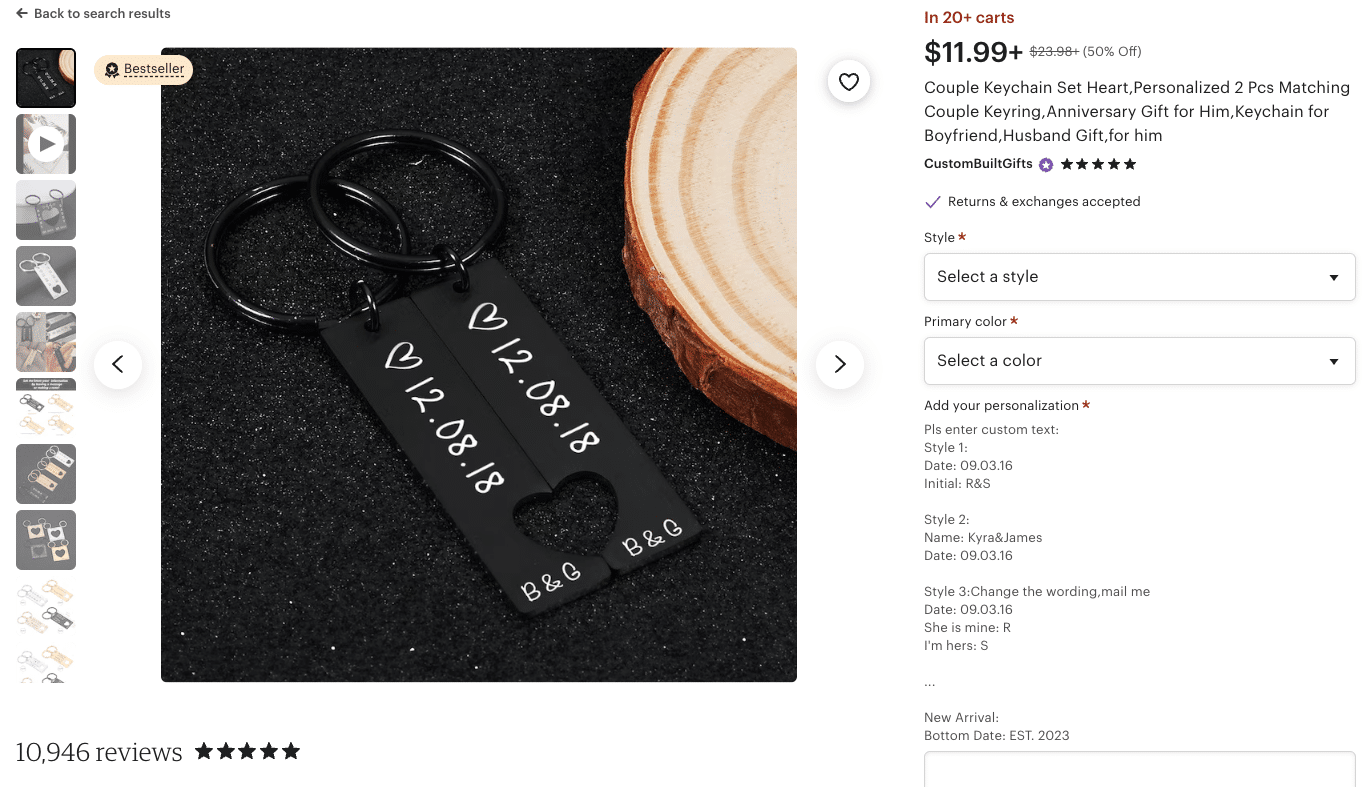Click the Bestseller badge
The image size is (1371, 787).
click(x=144, y=69)
